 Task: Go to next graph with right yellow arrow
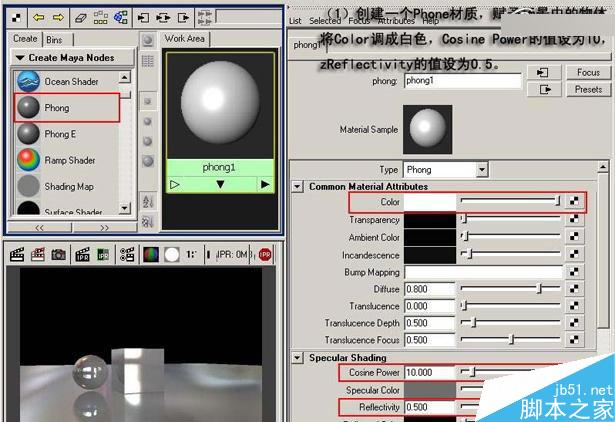point(58,18)
